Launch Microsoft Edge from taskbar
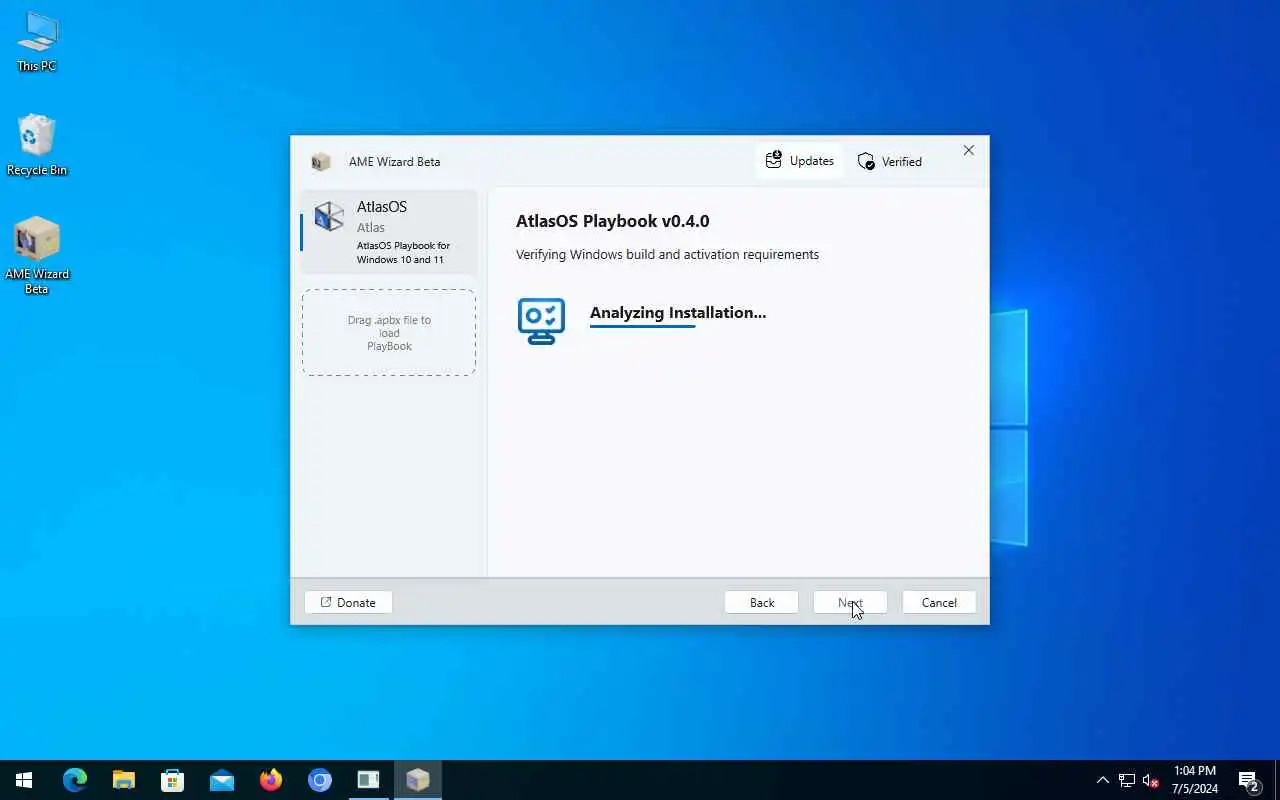 click(75, 780)
